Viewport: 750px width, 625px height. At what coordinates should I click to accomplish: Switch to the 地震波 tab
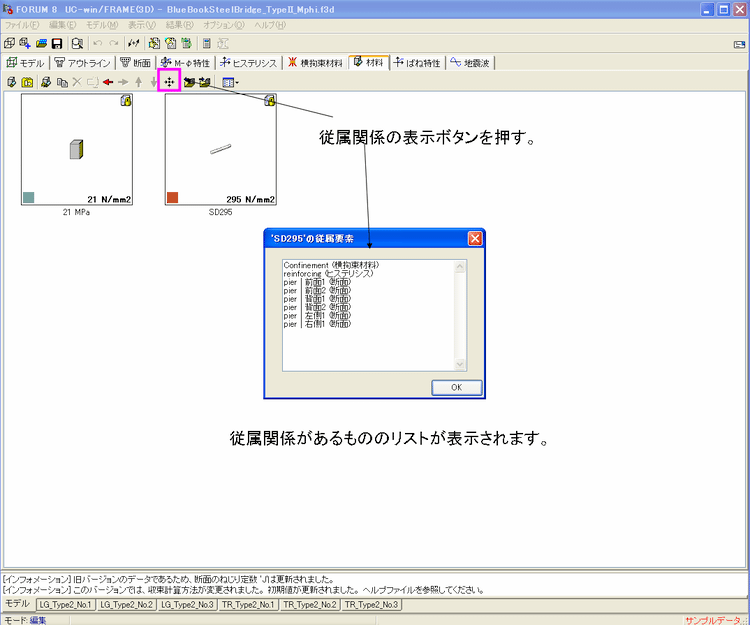tap(470, 63)
